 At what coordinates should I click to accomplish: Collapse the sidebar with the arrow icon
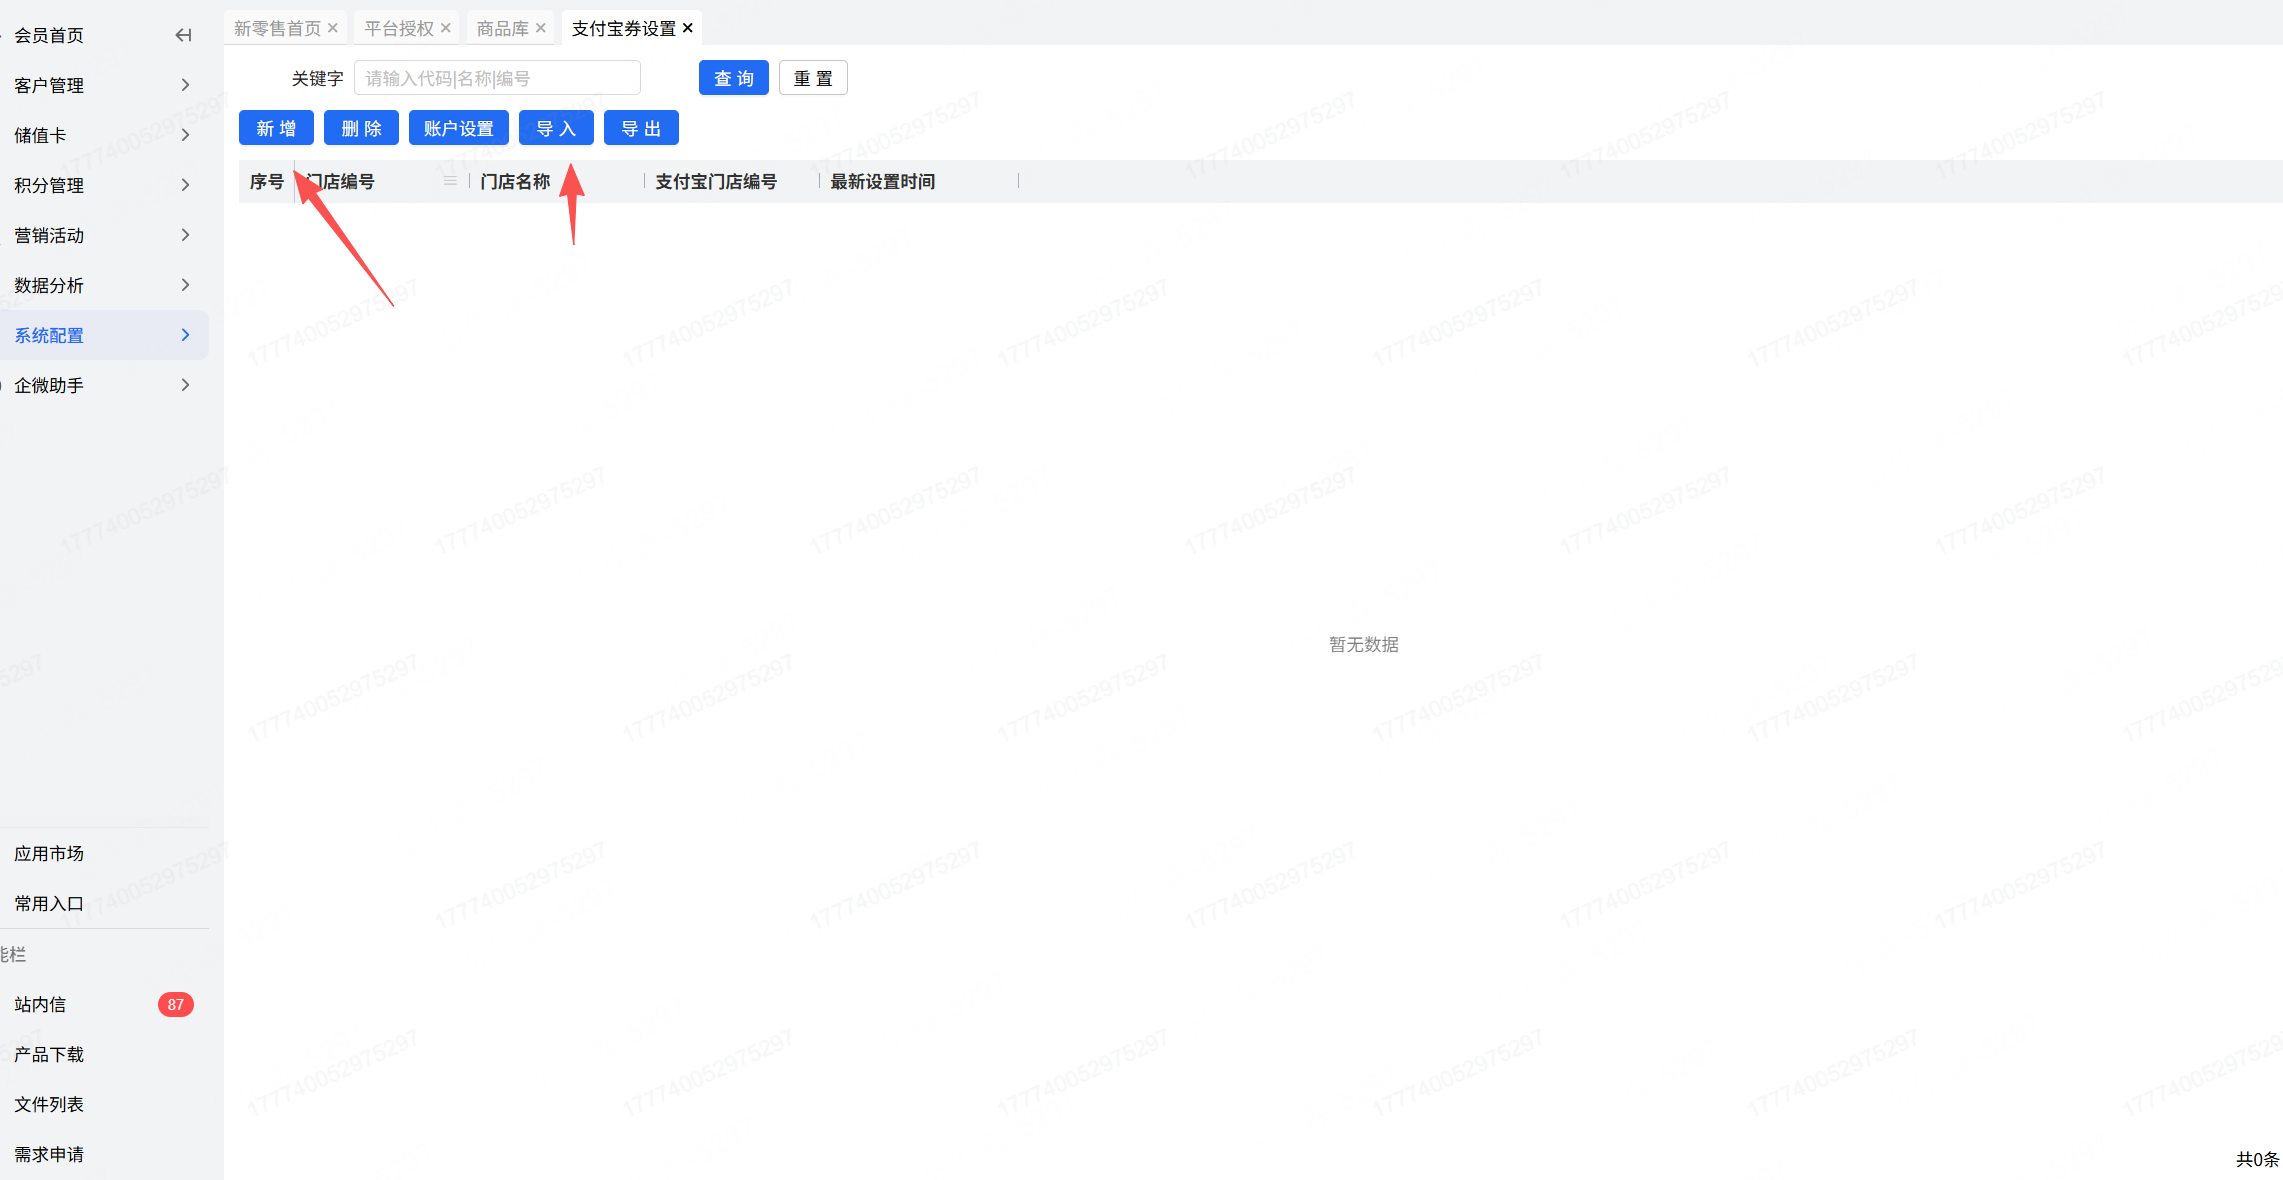(x=183, y=35)
